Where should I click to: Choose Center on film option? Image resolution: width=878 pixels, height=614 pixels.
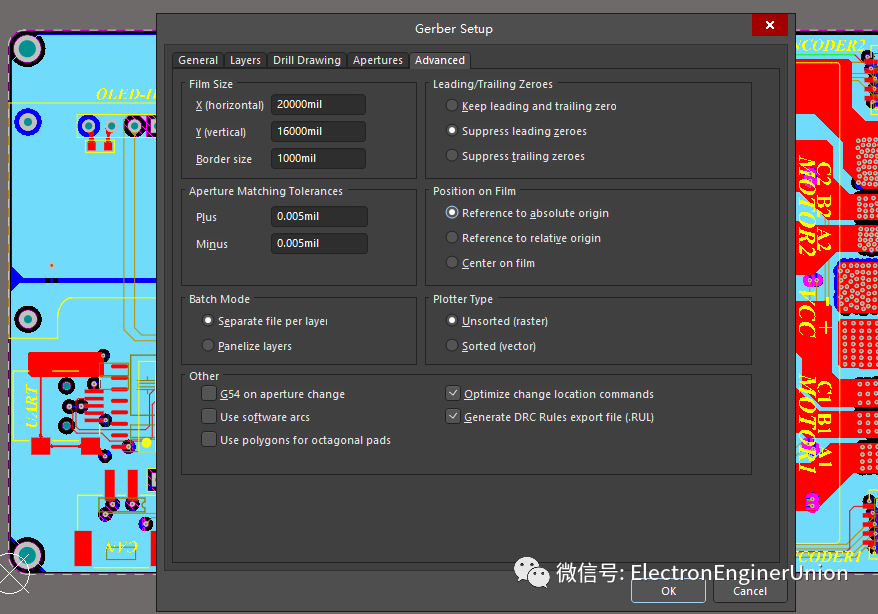pyautogui.click(x=453, y=263)
